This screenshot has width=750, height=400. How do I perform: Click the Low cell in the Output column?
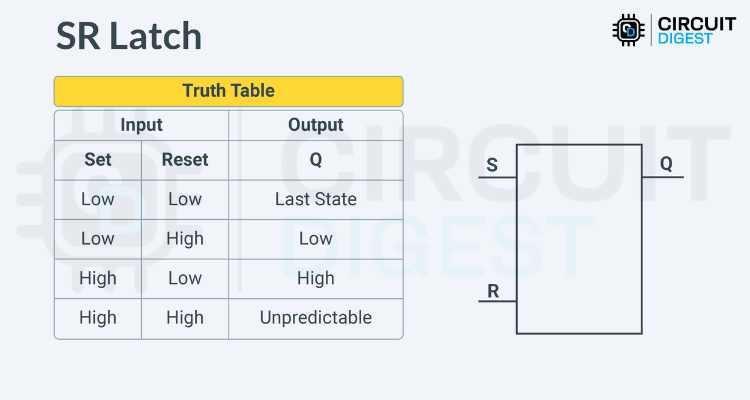click(x=315, y=239)
